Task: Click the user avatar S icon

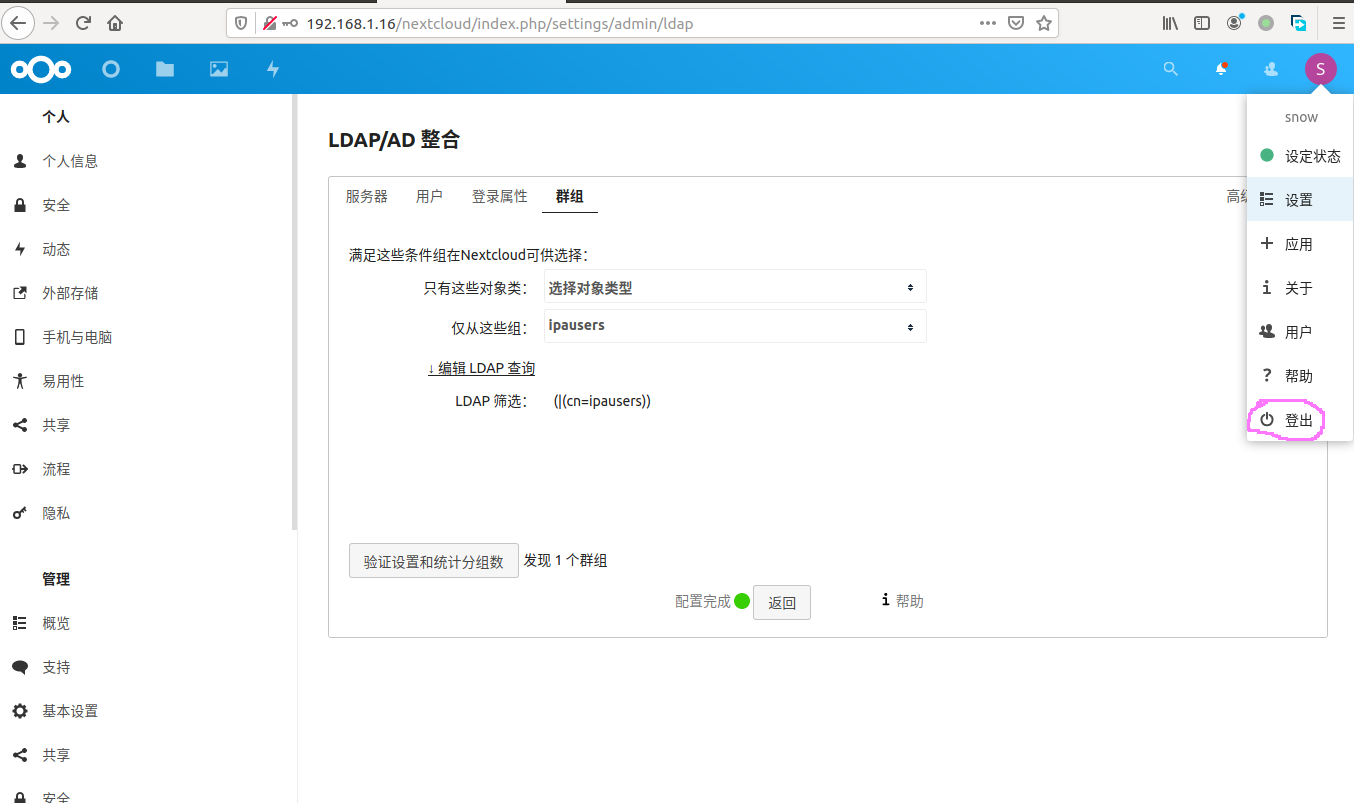Action: (1320, 69)
